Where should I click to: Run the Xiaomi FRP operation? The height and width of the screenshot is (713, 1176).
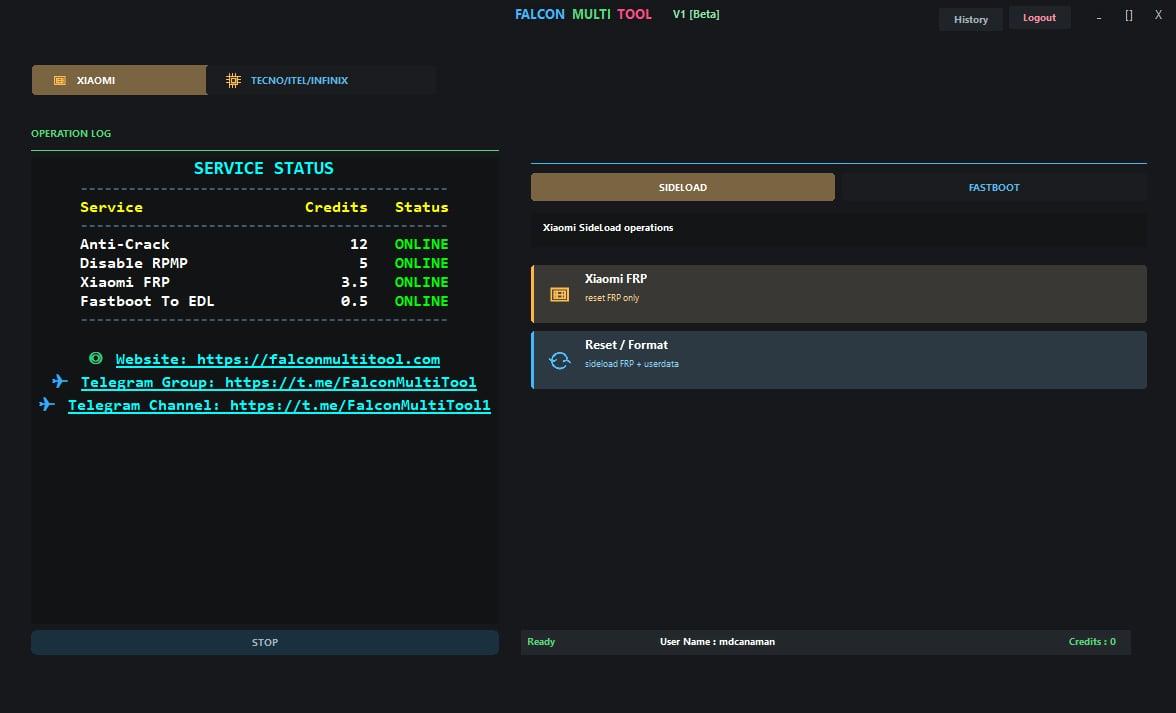tap(838, 294)
